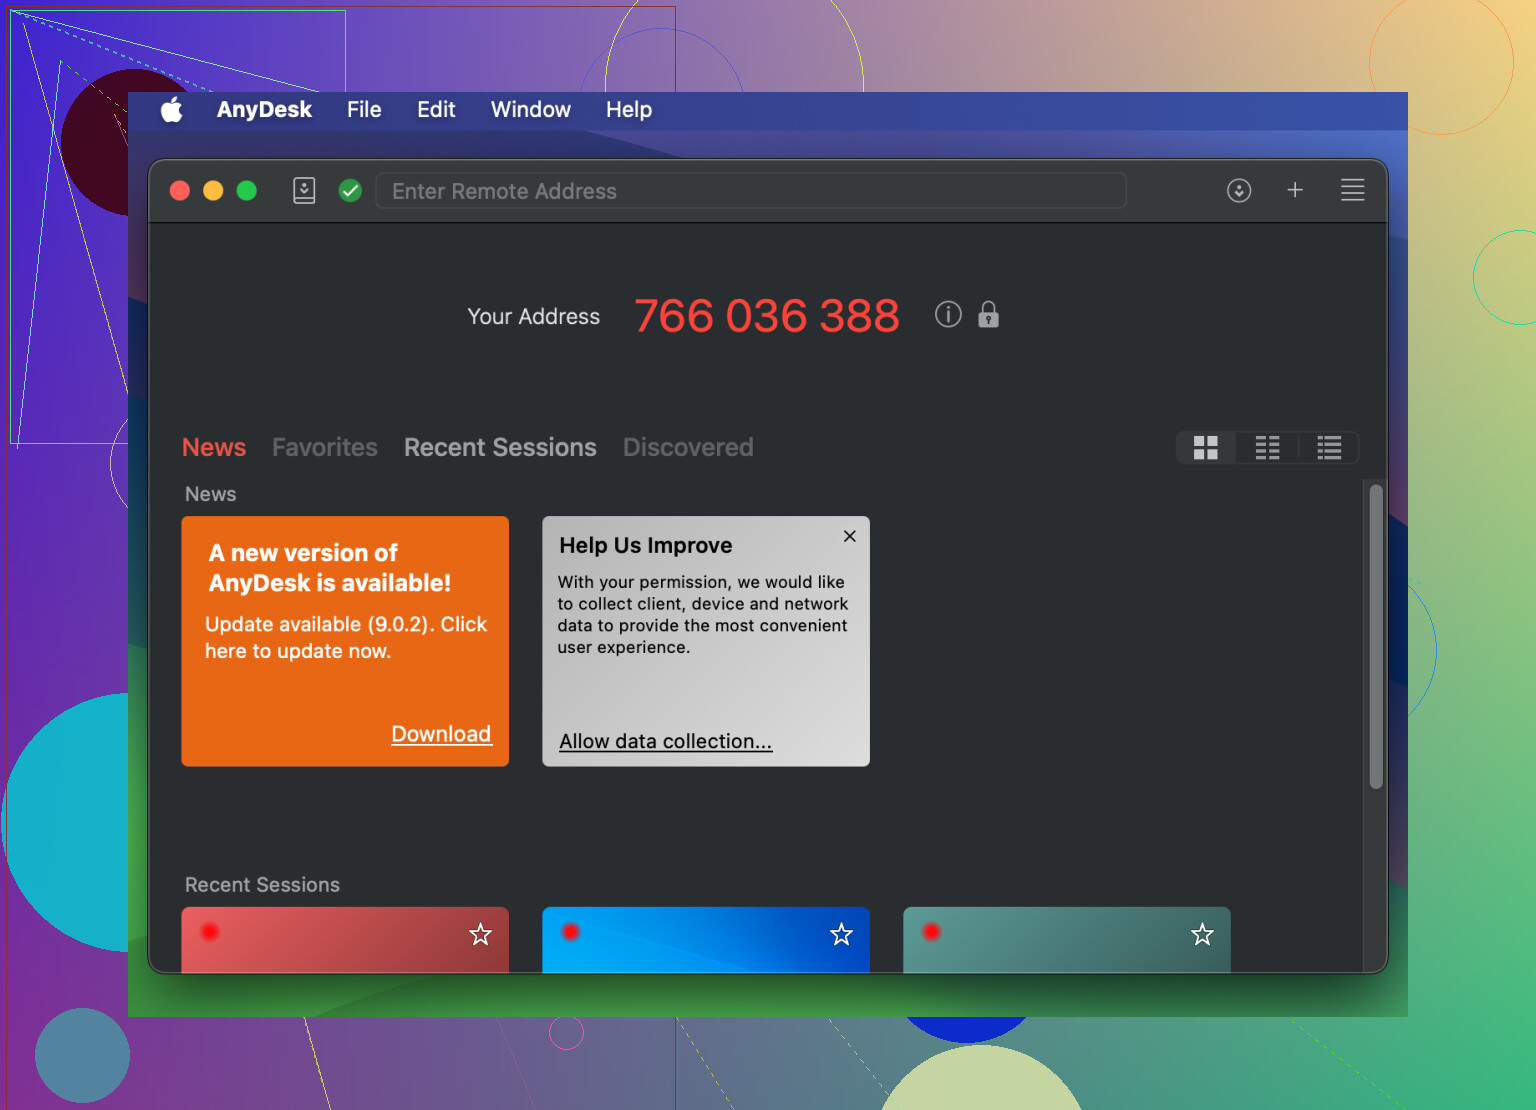Favorite the red recent session
Image resolution: width=1536 pixels, height=1110 pixels.
pos(481,934)
